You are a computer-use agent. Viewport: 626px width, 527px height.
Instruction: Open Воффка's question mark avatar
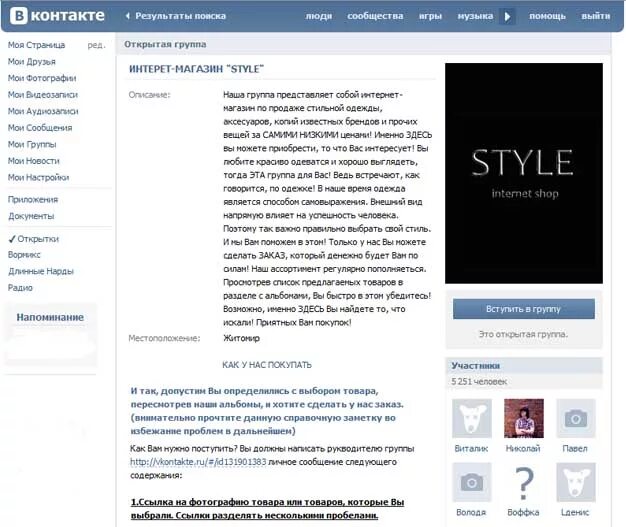[x=523, y=482]
